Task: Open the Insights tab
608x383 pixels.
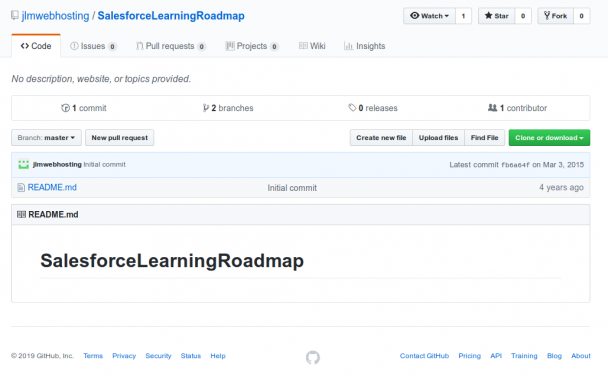Action: [x=364, y=46]
